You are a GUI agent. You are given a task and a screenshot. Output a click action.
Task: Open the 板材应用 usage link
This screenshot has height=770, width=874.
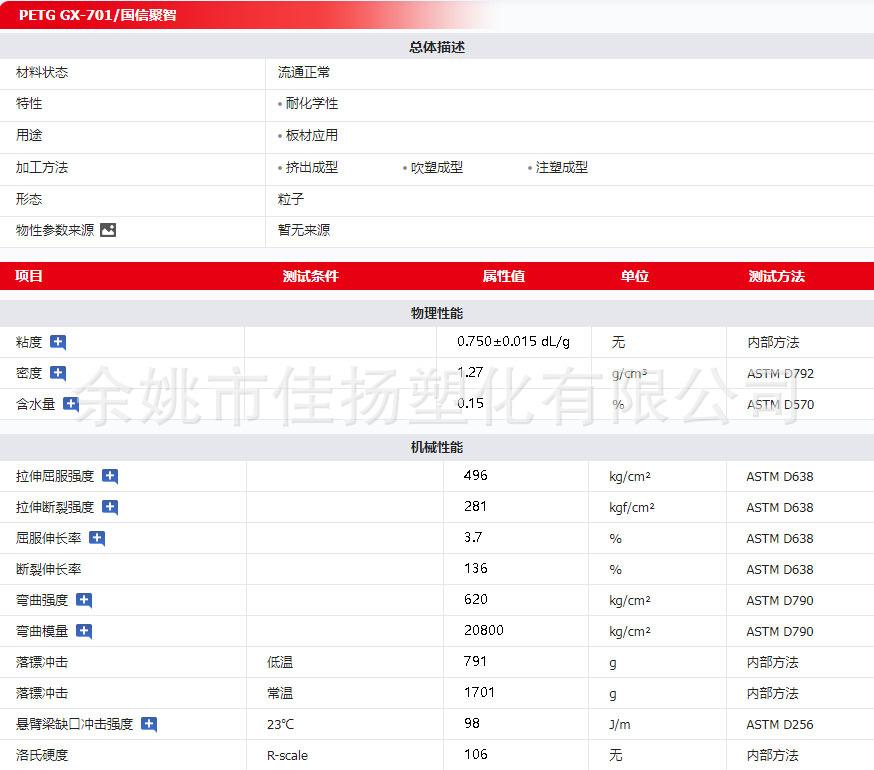(311, 135)
